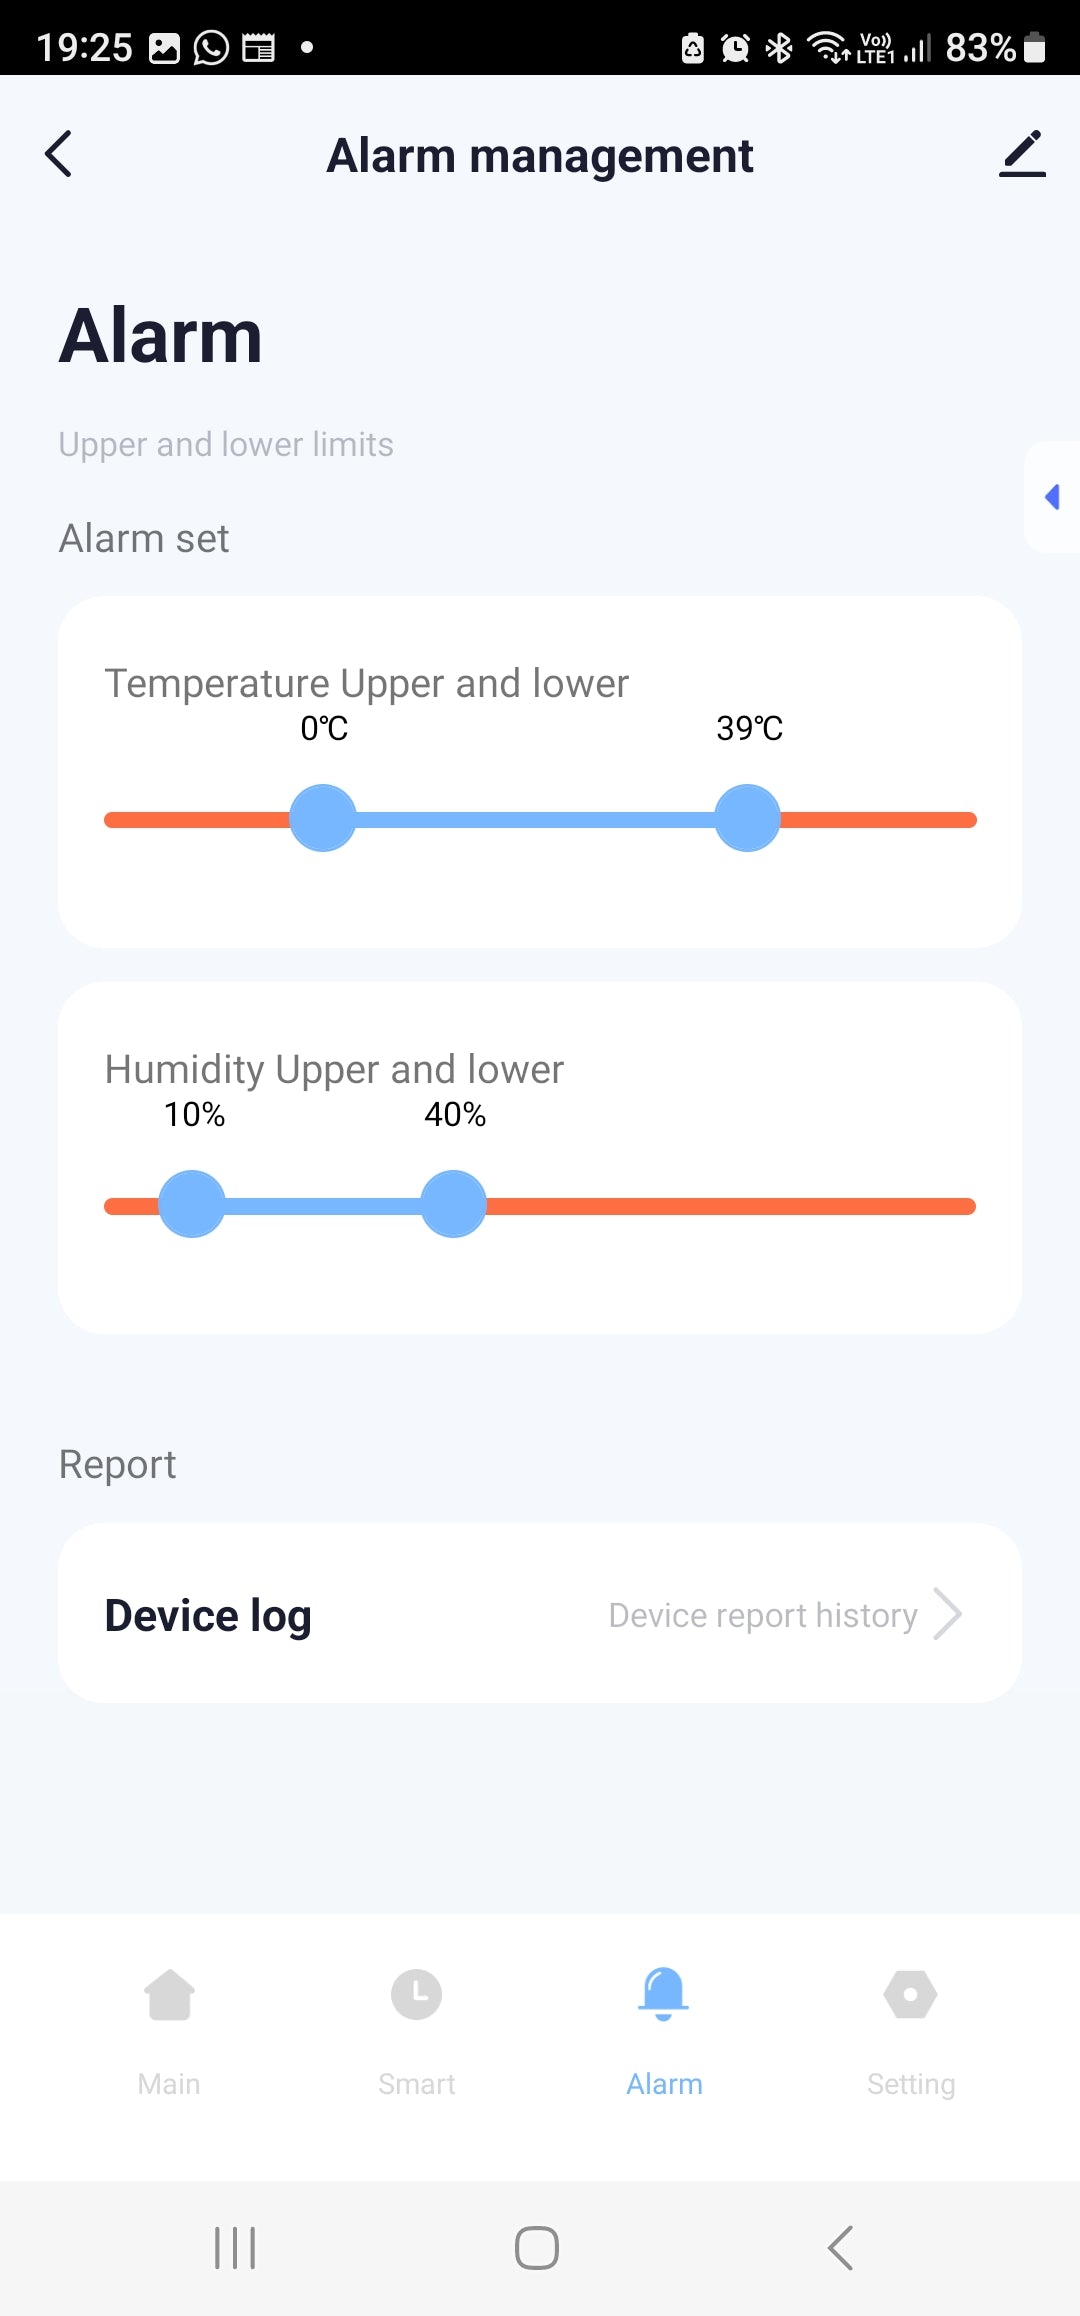Screen dimensions: 1080x2316
Task: Open the Device log entry
Action: coord(209,1615)
